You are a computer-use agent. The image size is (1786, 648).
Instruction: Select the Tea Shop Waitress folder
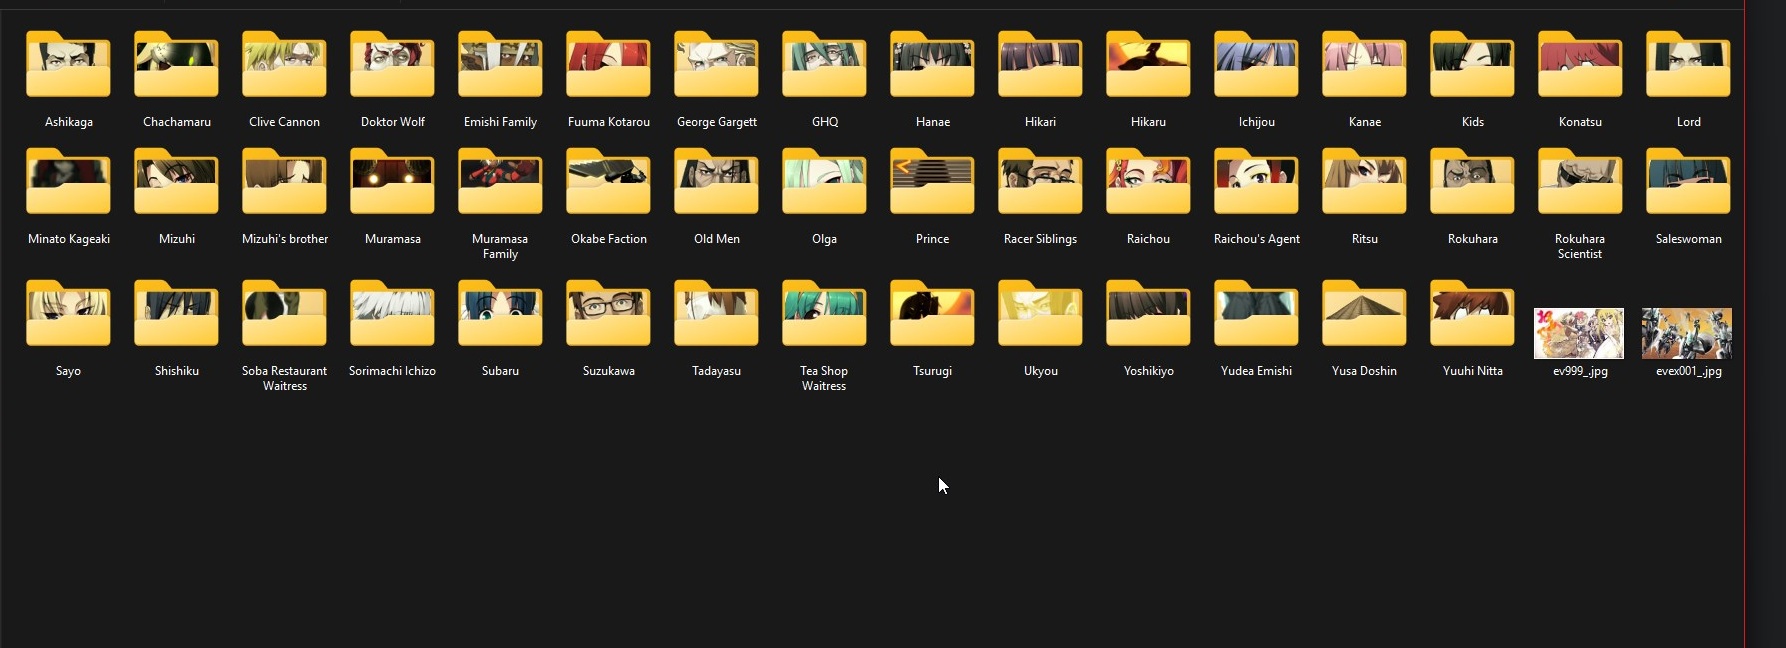pos(824,313)
